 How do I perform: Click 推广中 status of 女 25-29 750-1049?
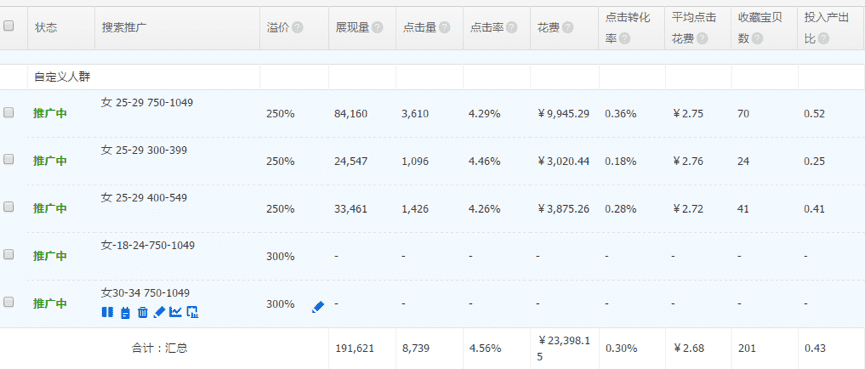[x=50, y=114]
